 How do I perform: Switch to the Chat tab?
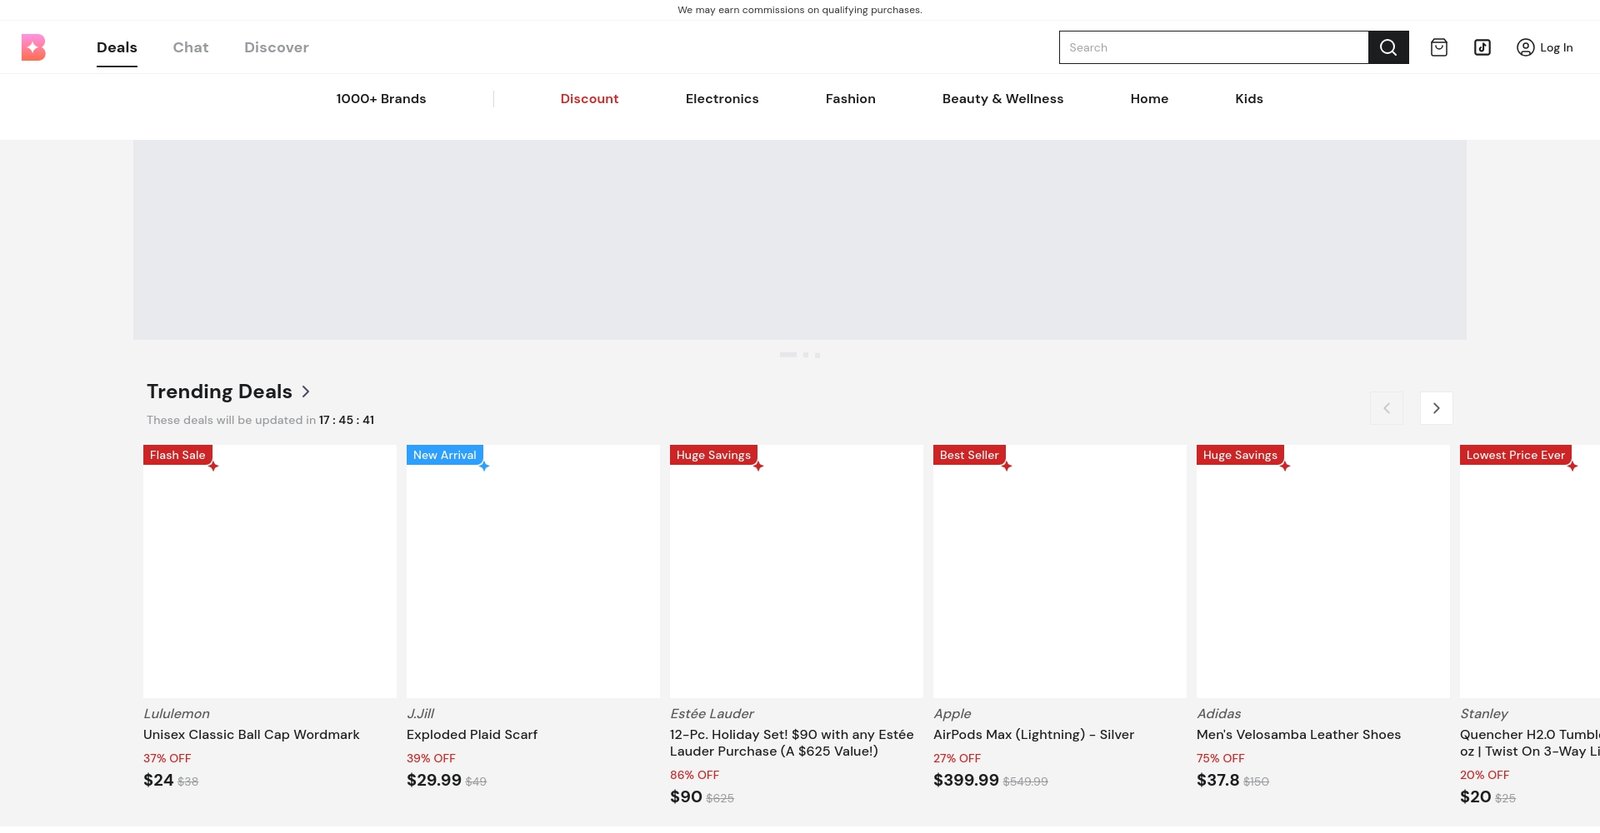tap(191, 47)
